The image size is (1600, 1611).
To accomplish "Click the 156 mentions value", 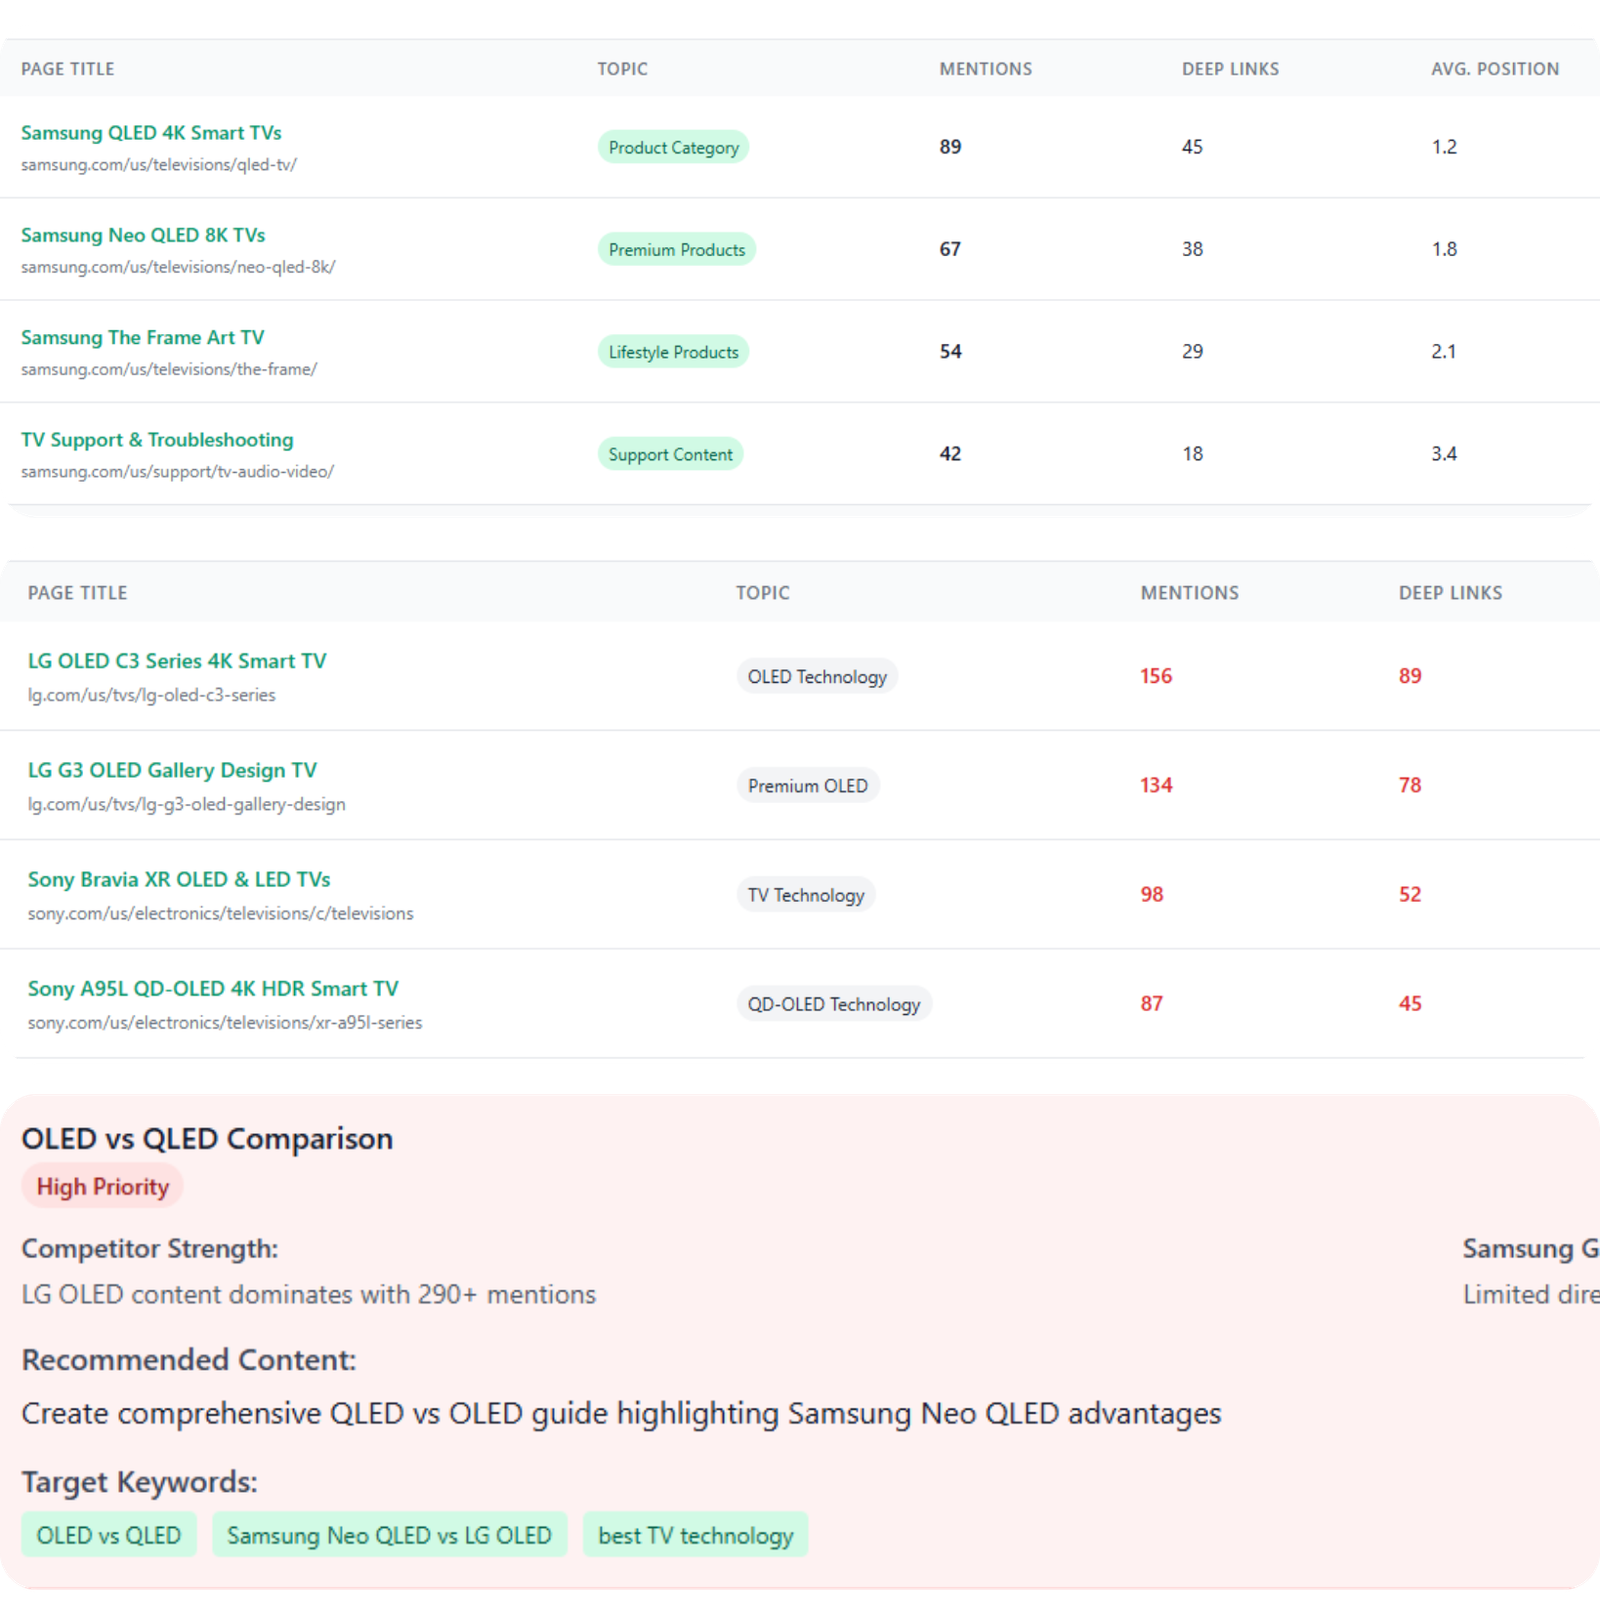I will pos(1156,676).
